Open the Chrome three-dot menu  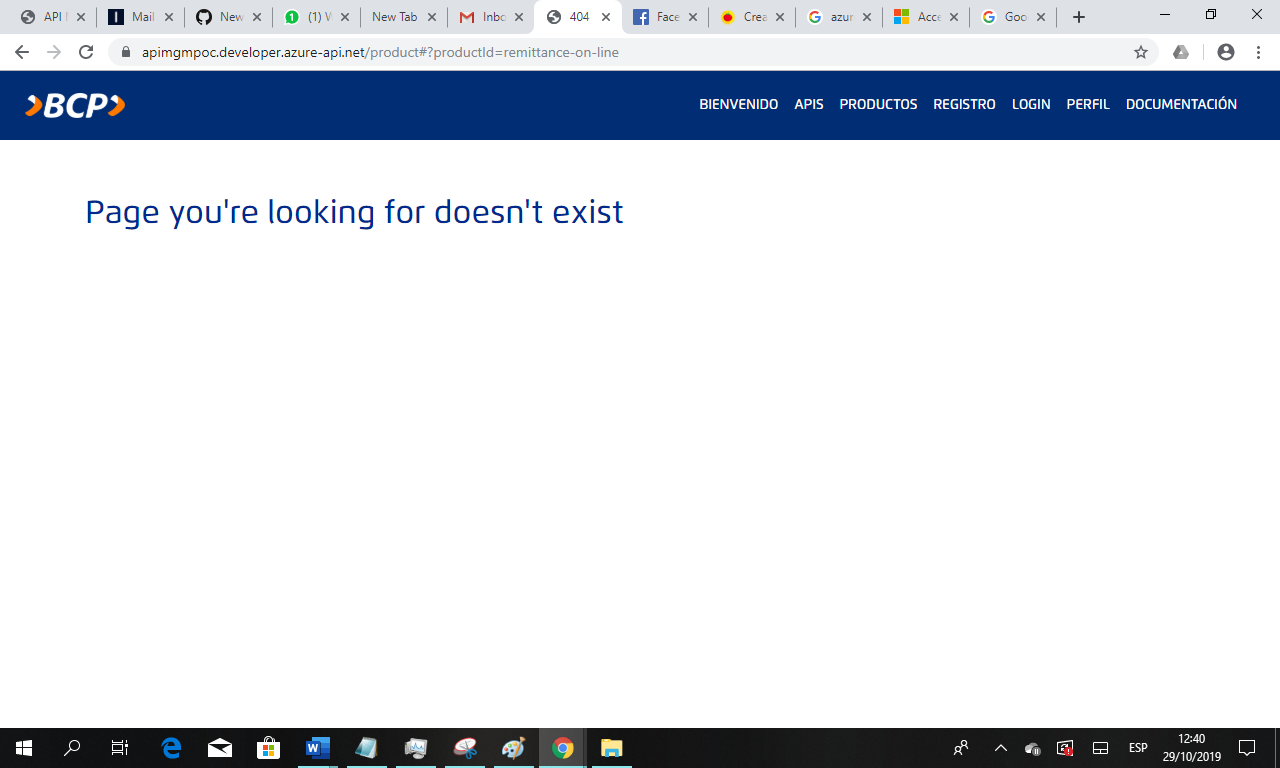point(1258,52)
